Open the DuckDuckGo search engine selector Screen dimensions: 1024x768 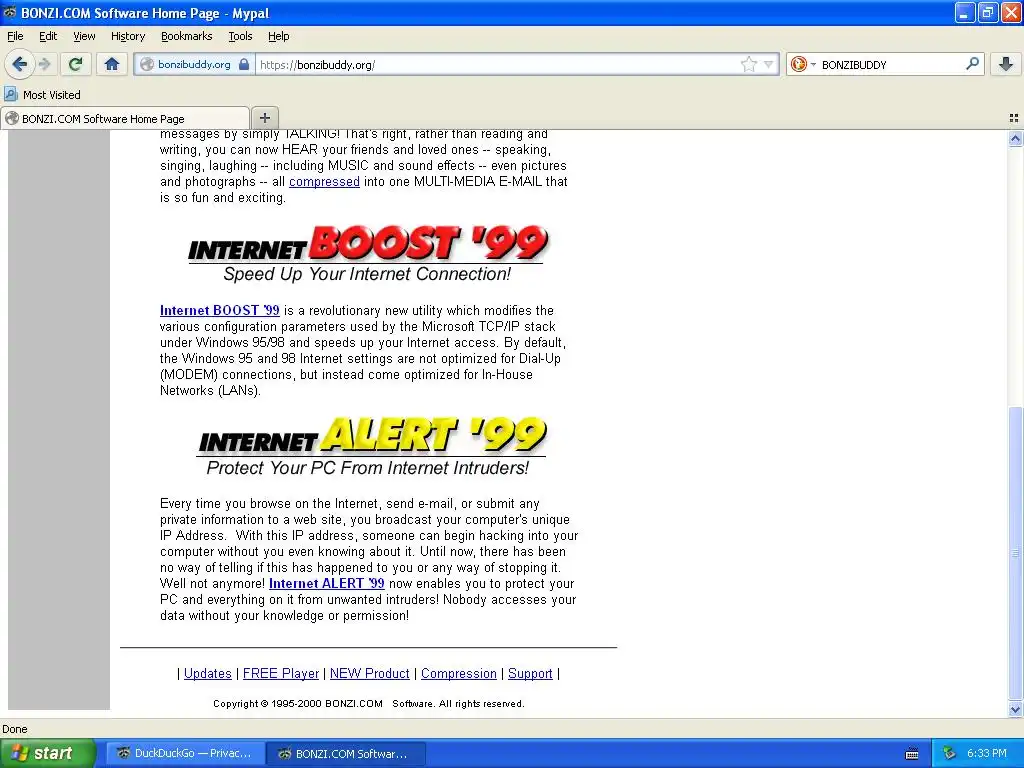803,64
